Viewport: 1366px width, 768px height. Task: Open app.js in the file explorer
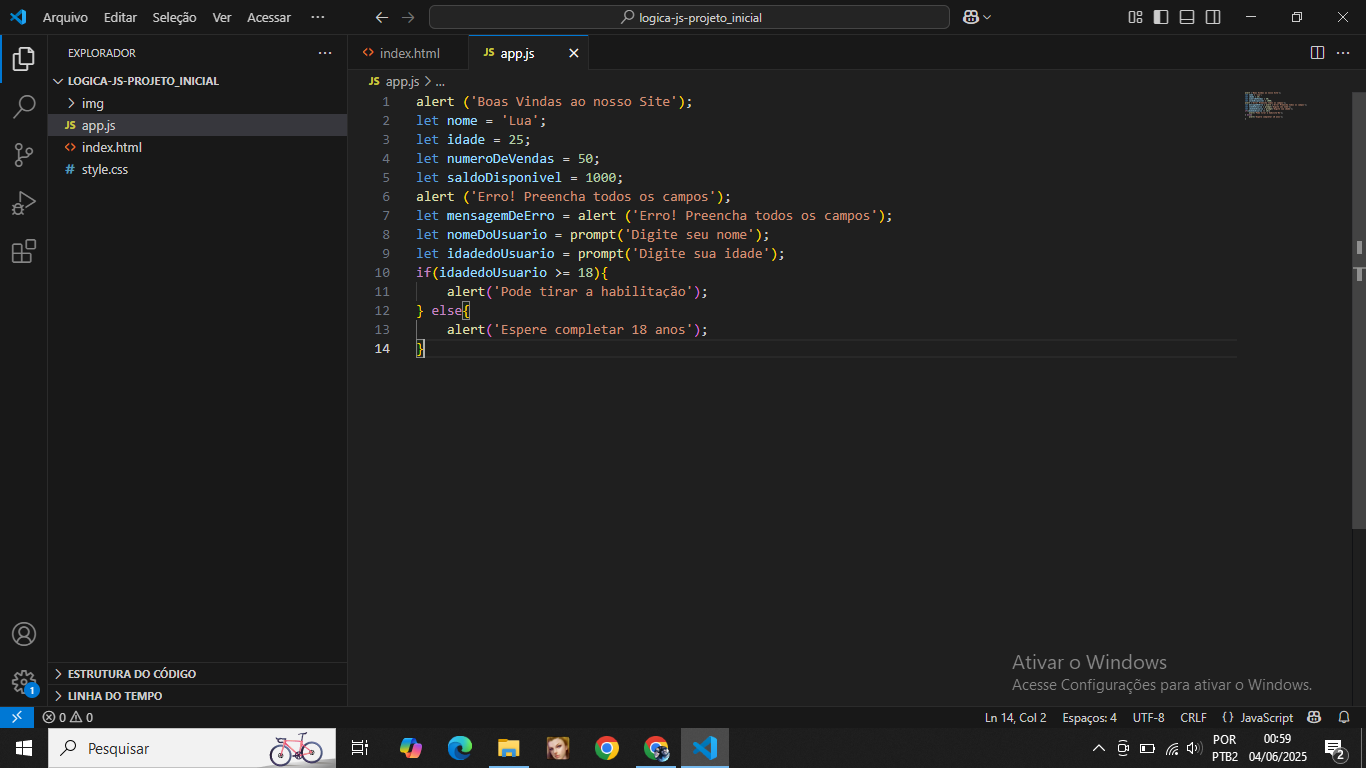pyautogui.click(x=197, y=125)
